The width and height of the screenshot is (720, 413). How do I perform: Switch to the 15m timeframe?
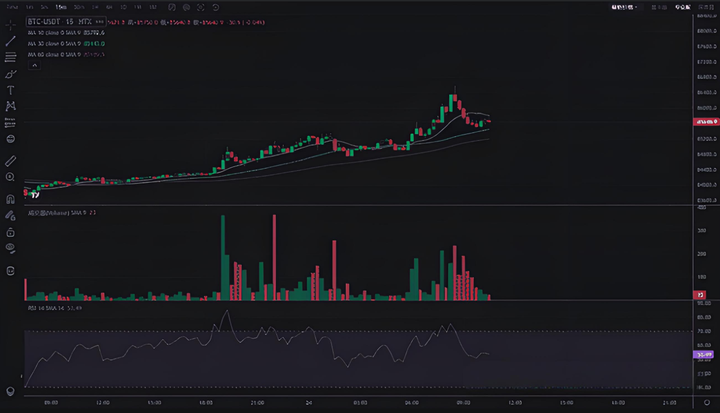pyautogui.click(x=61, y=7)
